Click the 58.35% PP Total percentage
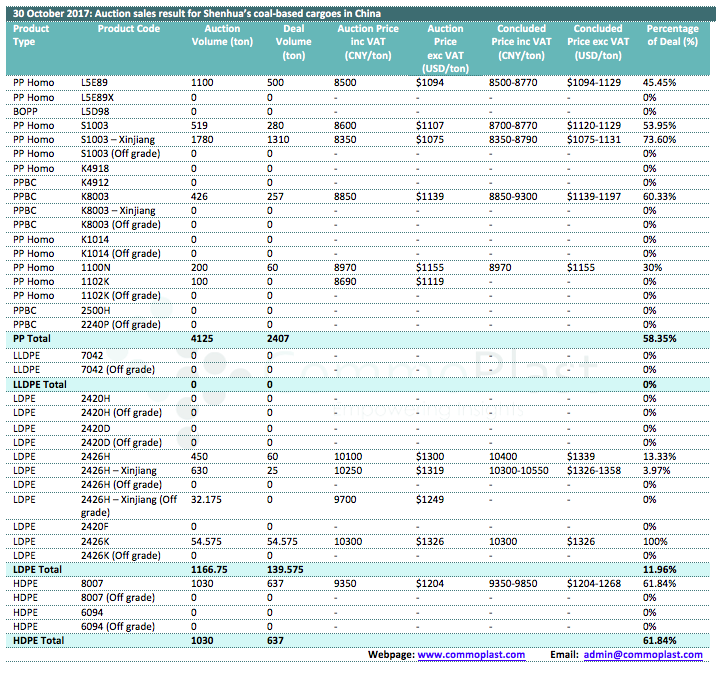This screenshot has height=673, width=716. (659, 339)
